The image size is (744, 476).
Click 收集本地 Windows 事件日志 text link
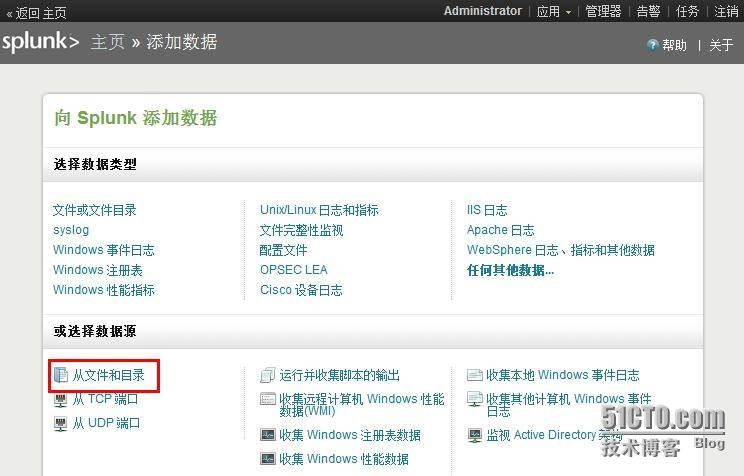tap(562, 375)
